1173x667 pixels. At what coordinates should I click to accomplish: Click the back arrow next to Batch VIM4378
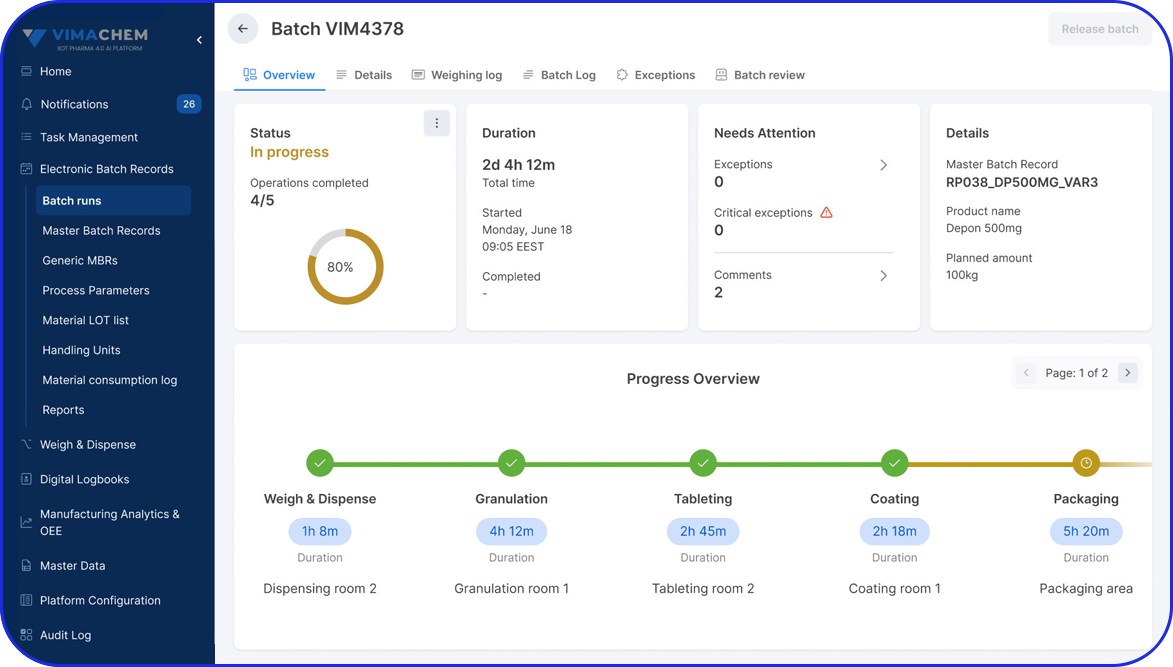[243, 29]
